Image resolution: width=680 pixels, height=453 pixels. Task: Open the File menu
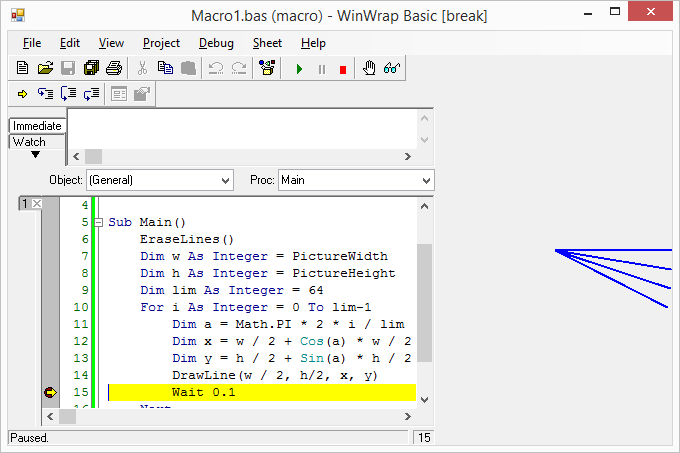(32, 43)
